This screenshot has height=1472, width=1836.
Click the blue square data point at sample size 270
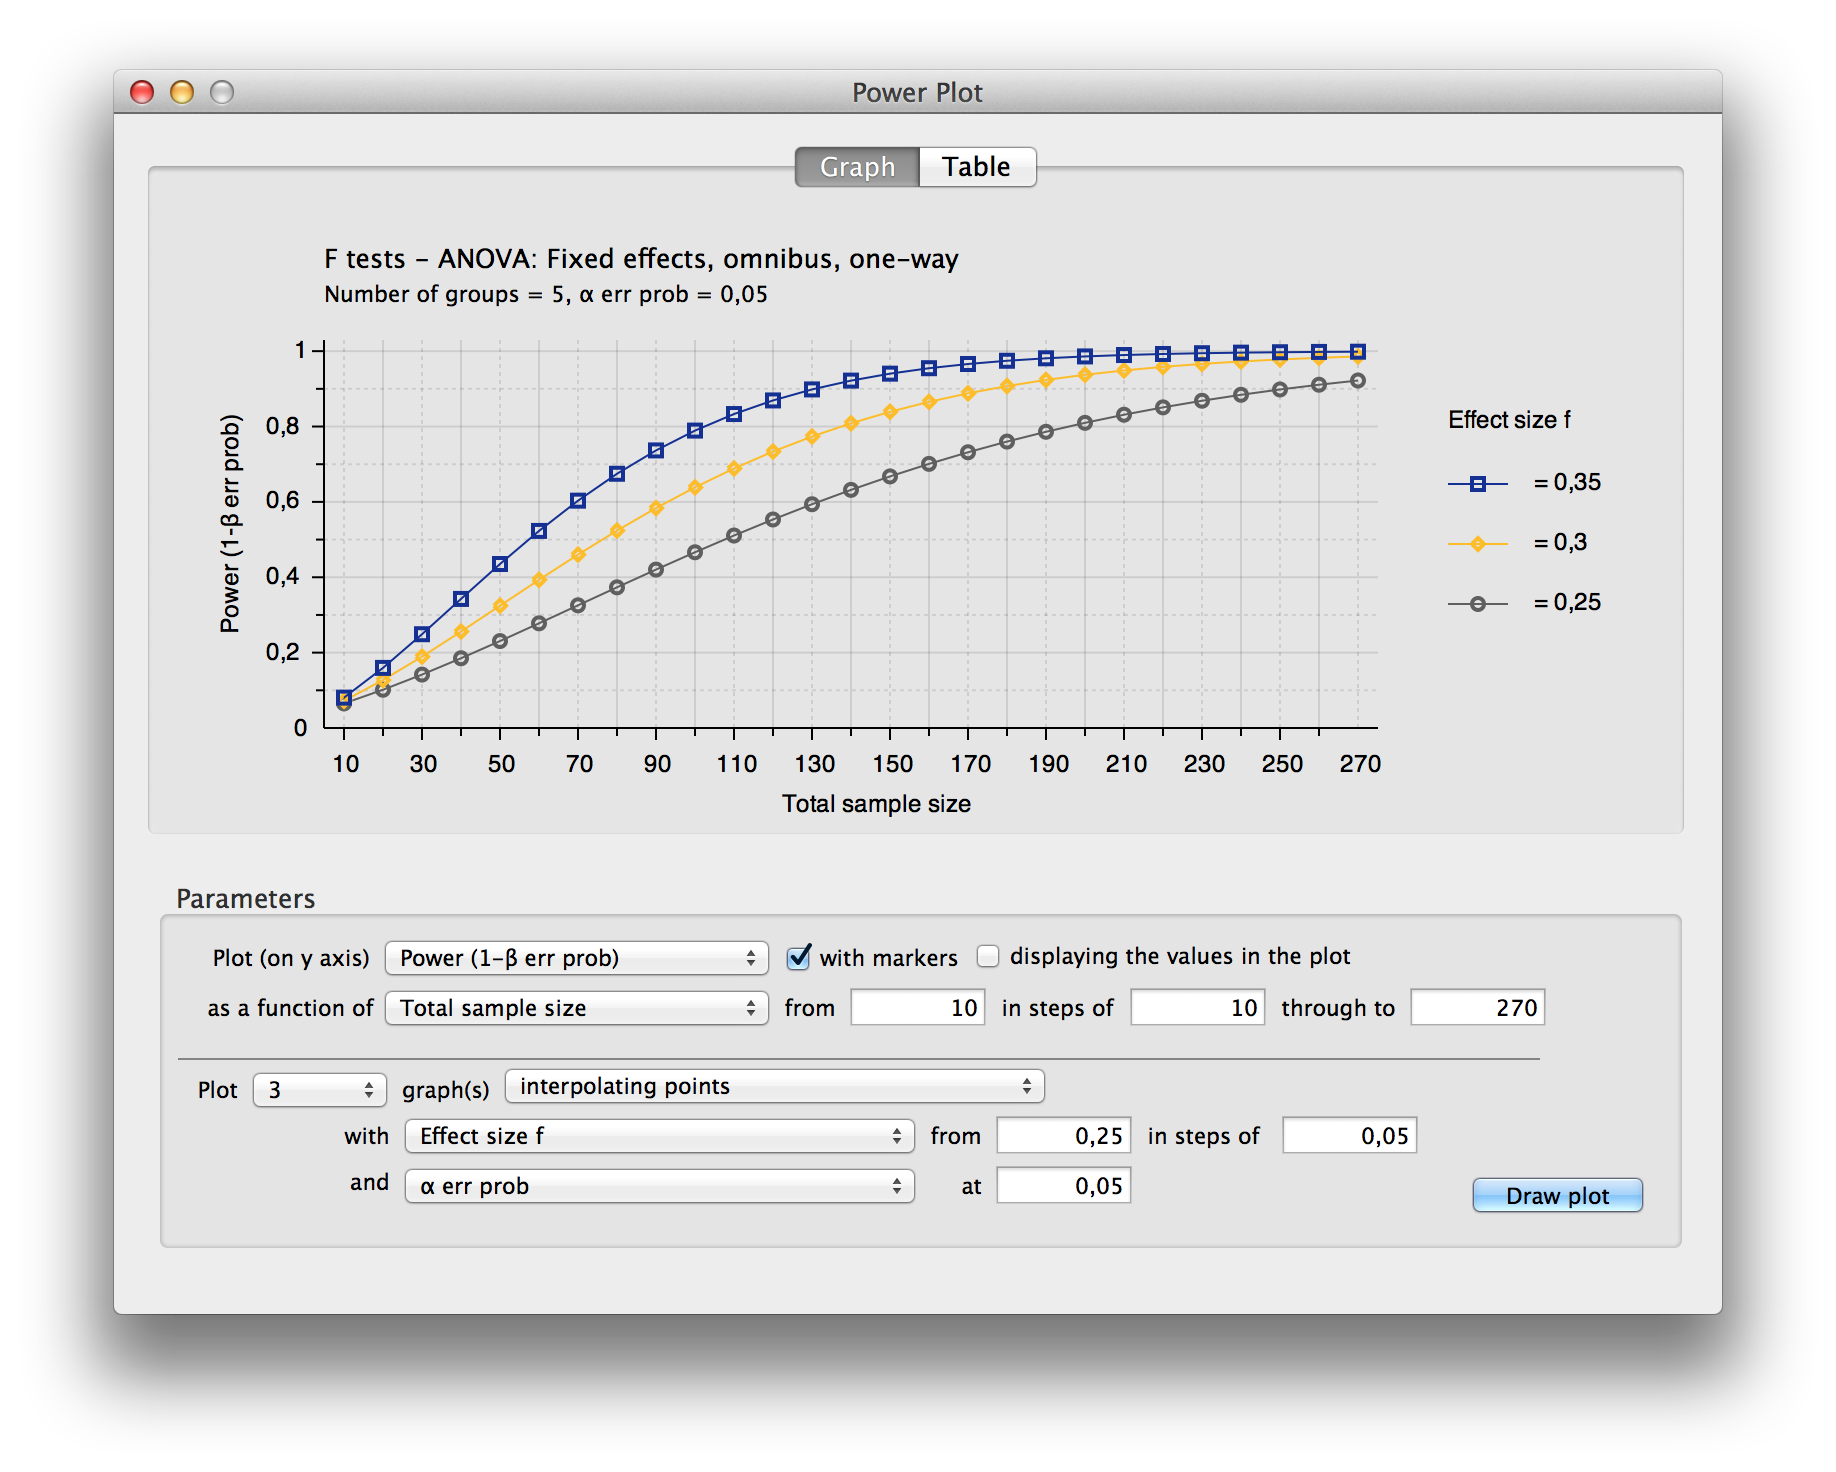coord(1358,352)
